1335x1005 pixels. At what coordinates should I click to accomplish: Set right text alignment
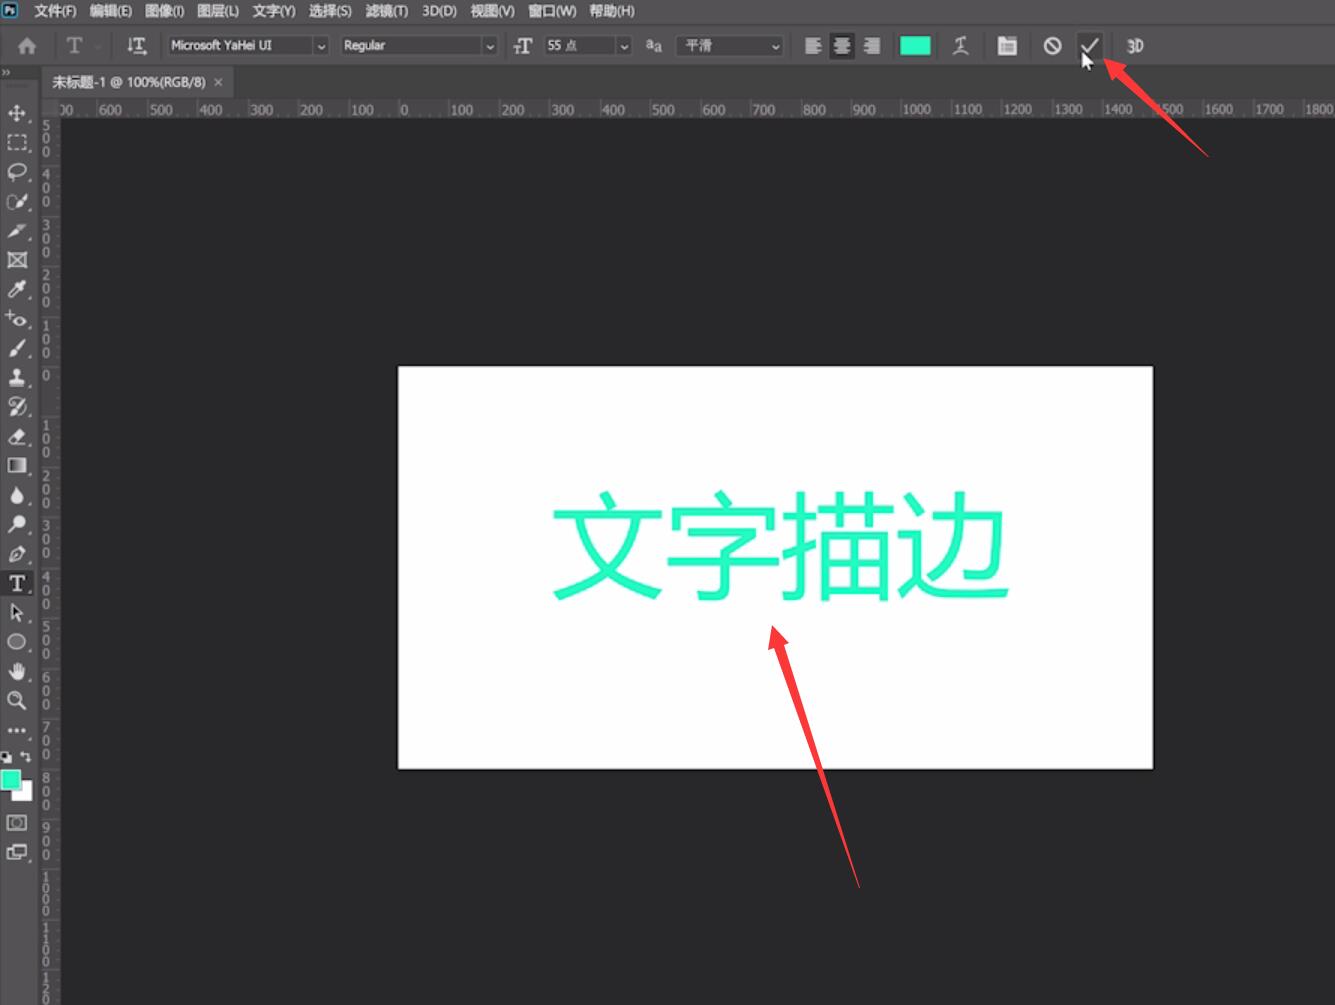(872, 46)
